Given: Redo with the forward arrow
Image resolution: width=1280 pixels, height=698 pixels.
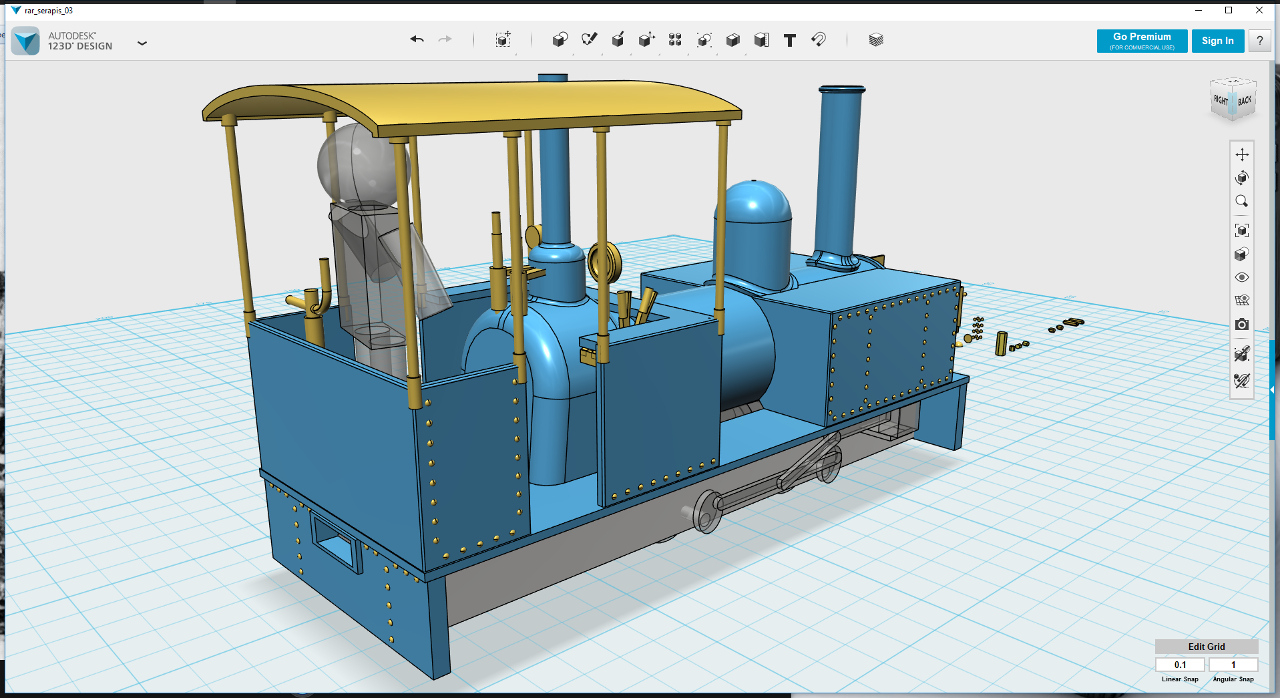Looking at the screenshot, I should pyautogui.click(x=445, y=40).
